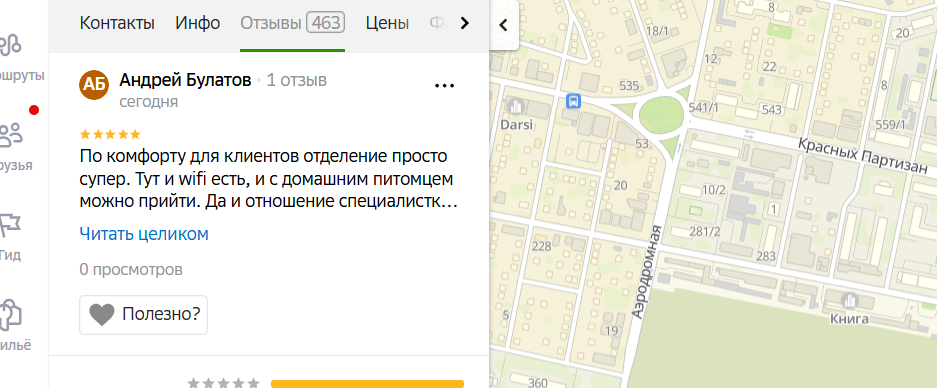
Task: Click the Аэродромная street label
Action: pos(647,271)
